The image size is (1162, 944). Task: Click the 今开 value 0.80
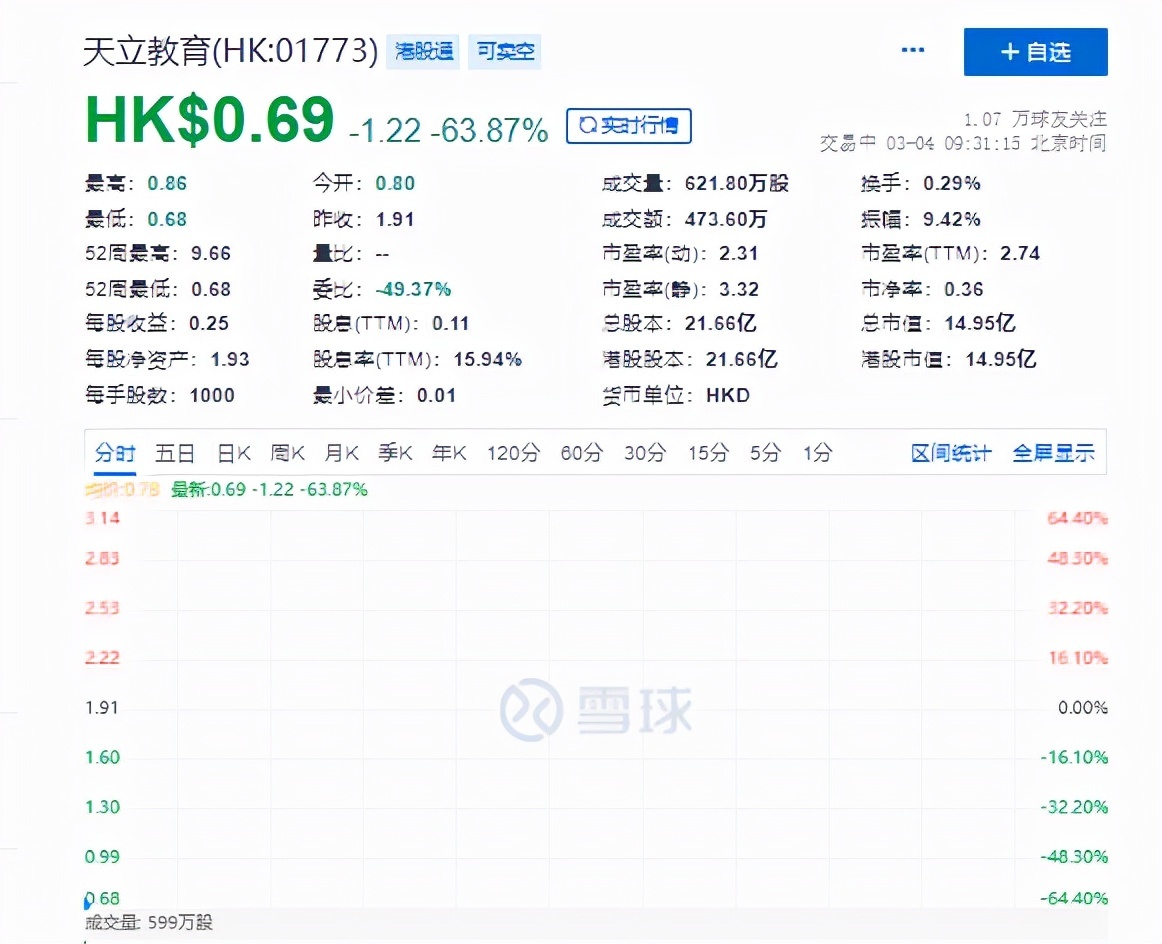[395, 183]
